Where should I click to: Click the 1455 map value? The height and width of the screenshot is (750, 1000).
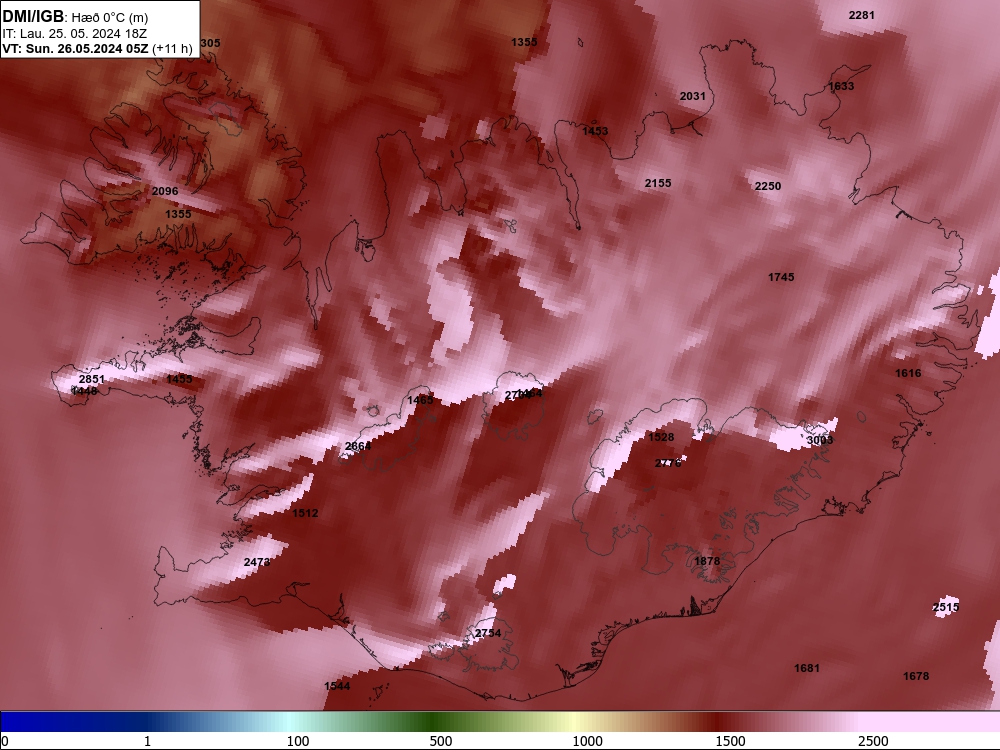click(179, 379)
